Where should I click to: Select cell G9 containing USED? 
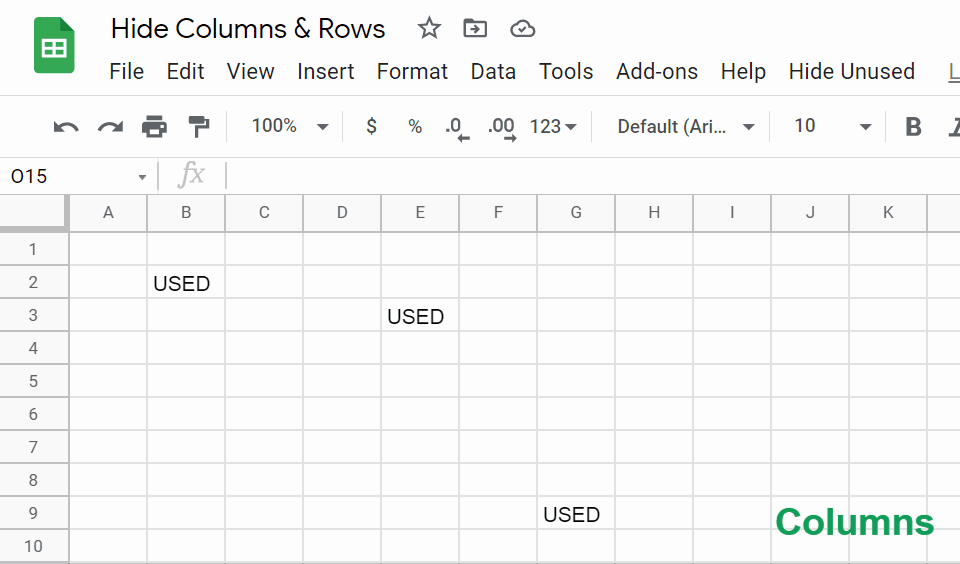point(576,513)
